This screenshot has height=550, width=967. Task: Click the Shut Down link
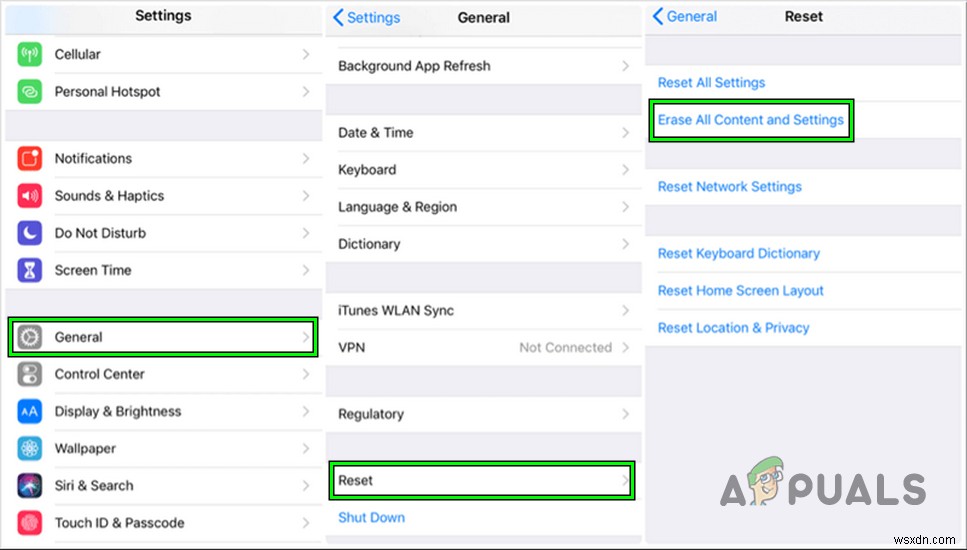pyautogui.click(x=371, y=518)
